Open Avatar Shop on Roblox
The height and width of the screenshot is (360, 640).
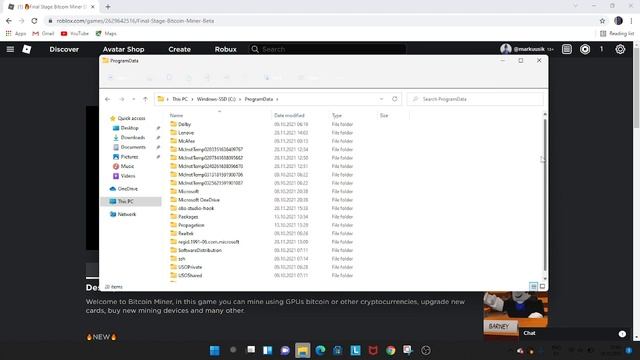(x=123, y=49)
